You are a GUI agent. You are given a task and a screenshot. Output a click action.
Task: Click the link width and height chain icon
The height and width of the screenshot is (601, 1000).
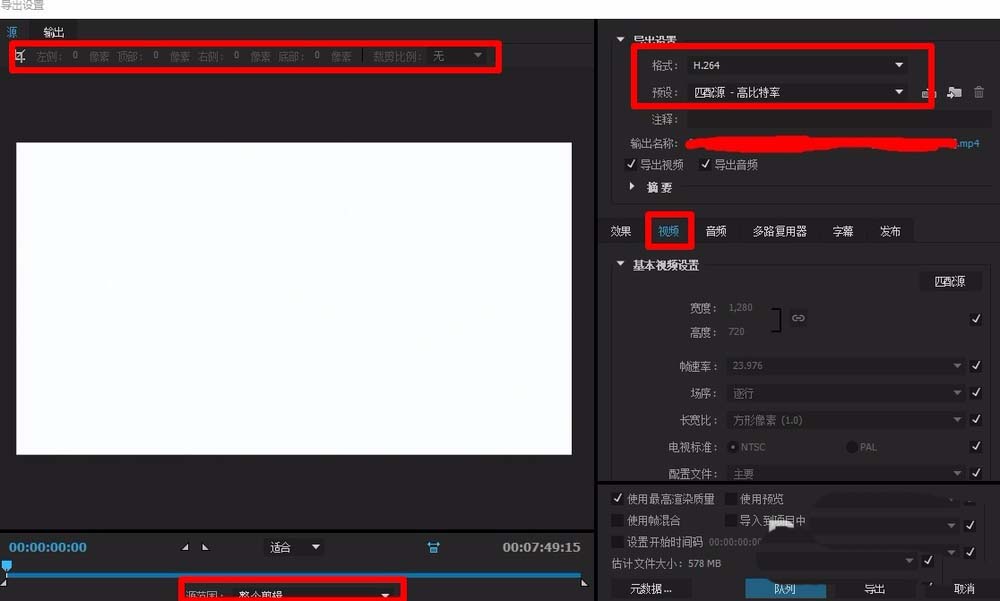798,318
